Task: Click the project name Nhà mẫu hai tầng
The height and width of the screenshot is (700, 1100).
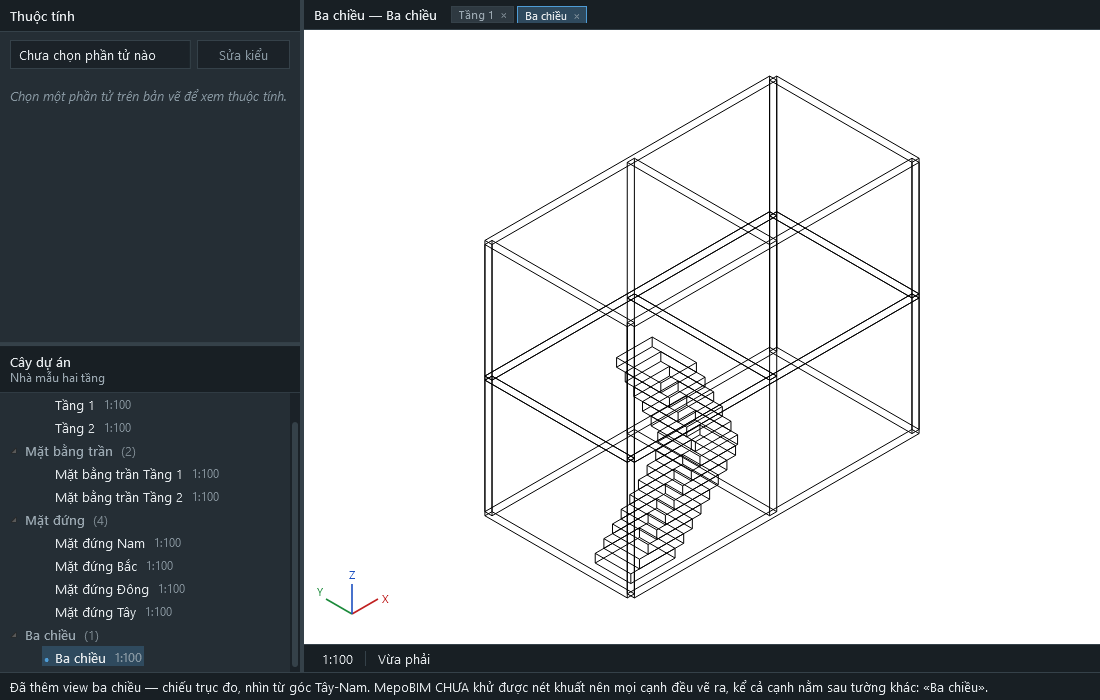Action: point(58,378)
